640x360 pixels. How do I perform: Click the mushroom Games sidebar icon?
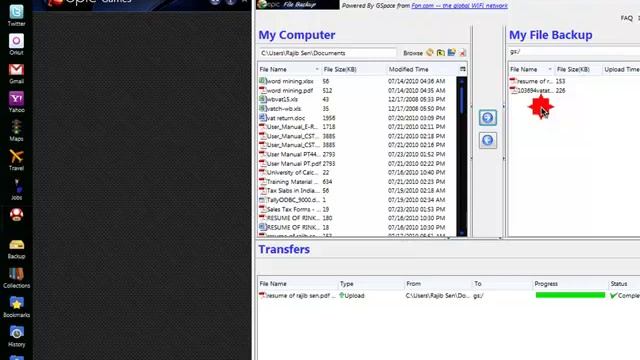16,215
